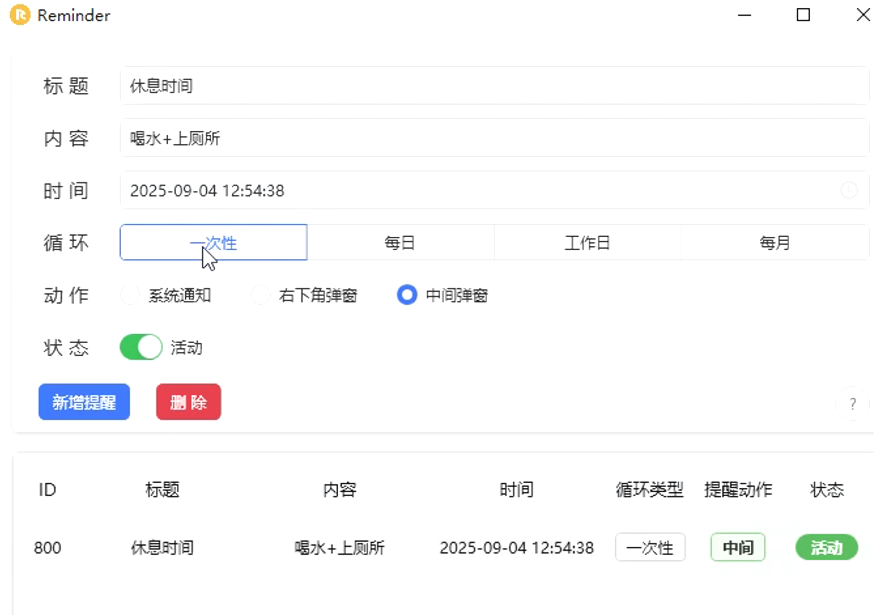Switch recurrence to 工作日

pos(589,242)
